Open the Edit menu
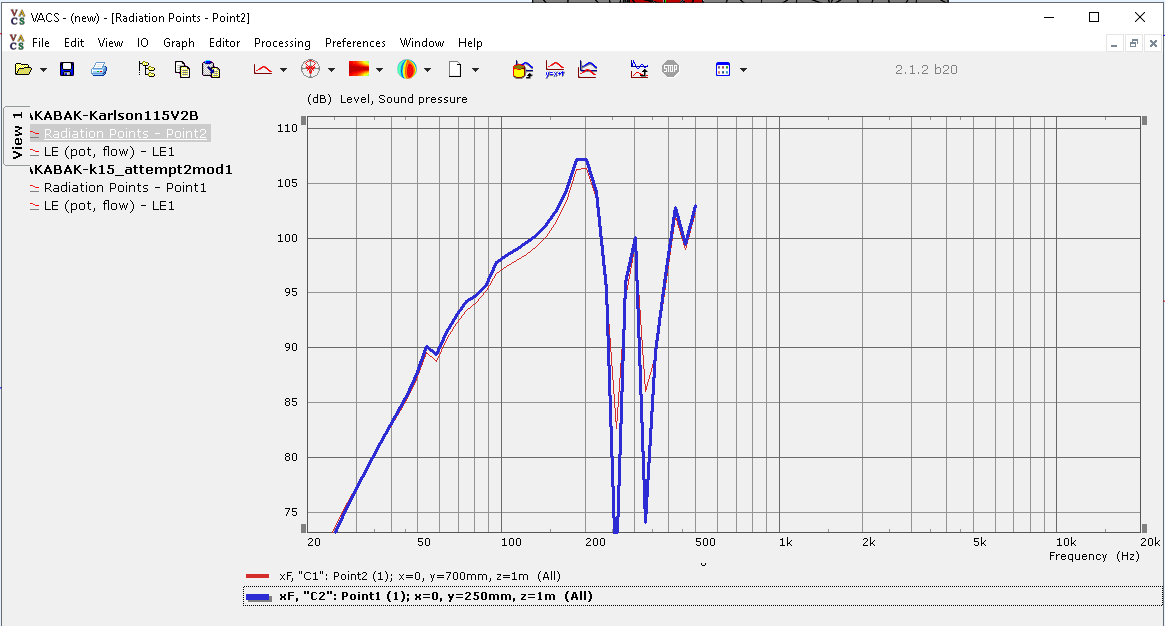The height and width of the screenshot is (626, 1165). tap(74, 43)
